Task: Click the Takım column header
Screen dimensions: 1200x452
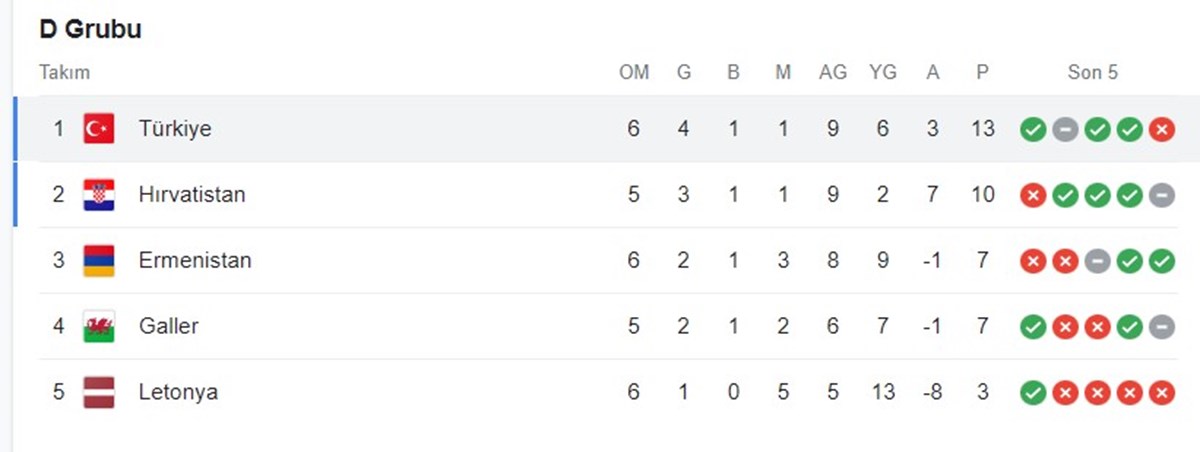Action: click(64, 72)
